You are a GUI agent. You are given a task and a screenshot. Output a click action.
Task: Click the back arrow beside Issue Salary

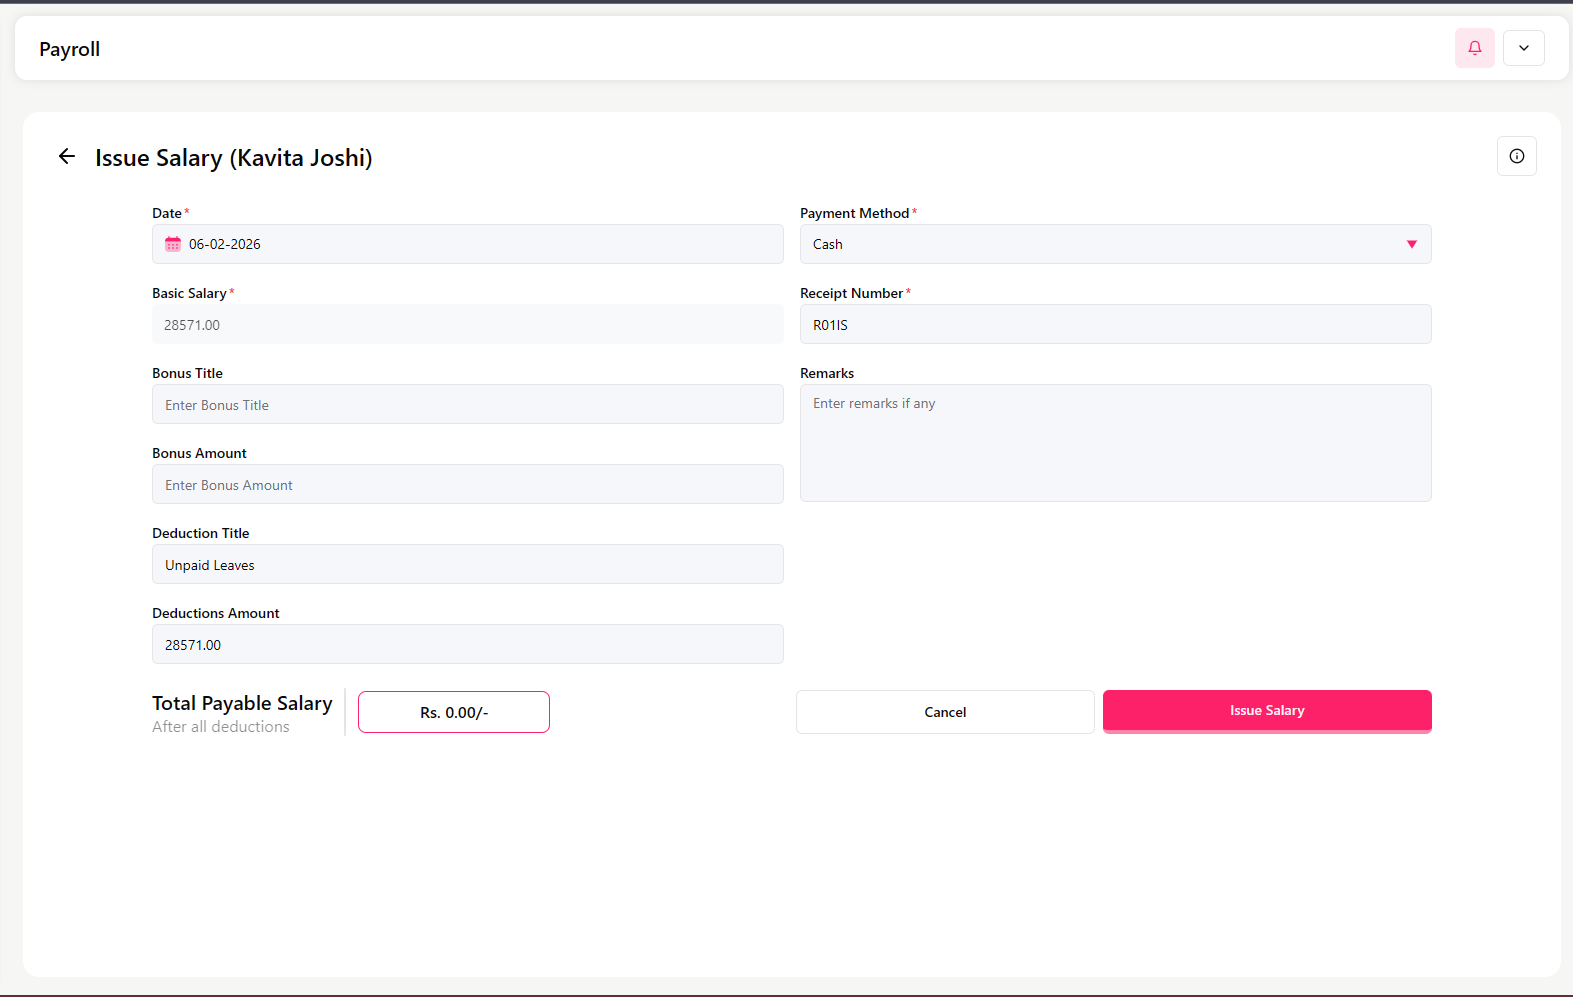(67, 156)
